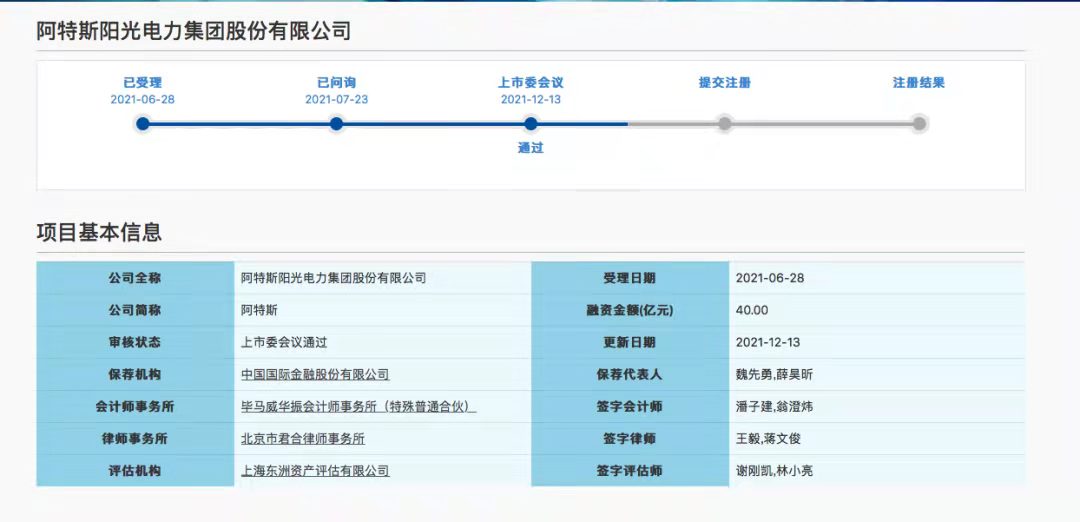Open the 上海东洲资产评估有限公司 link
Viewport: 1080px width, 522px height.
pos(315,470)
